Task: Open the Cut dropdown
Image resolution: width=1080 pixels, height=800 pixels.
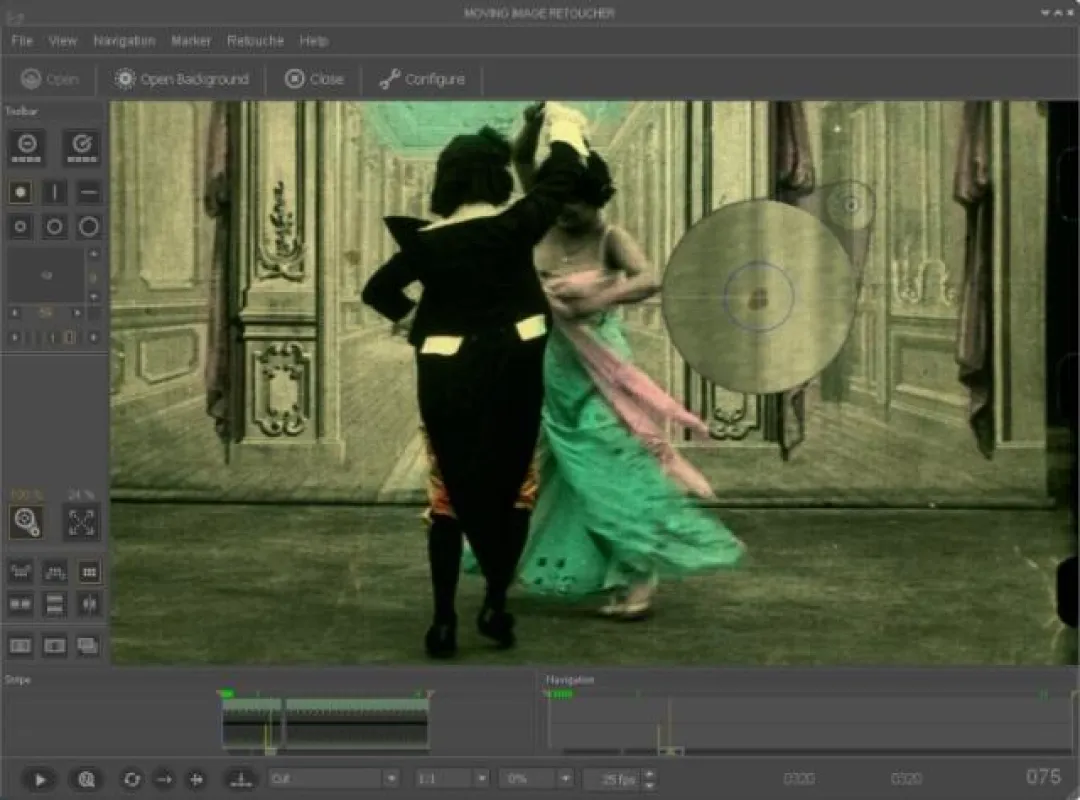Action: (x=334, y=779)
